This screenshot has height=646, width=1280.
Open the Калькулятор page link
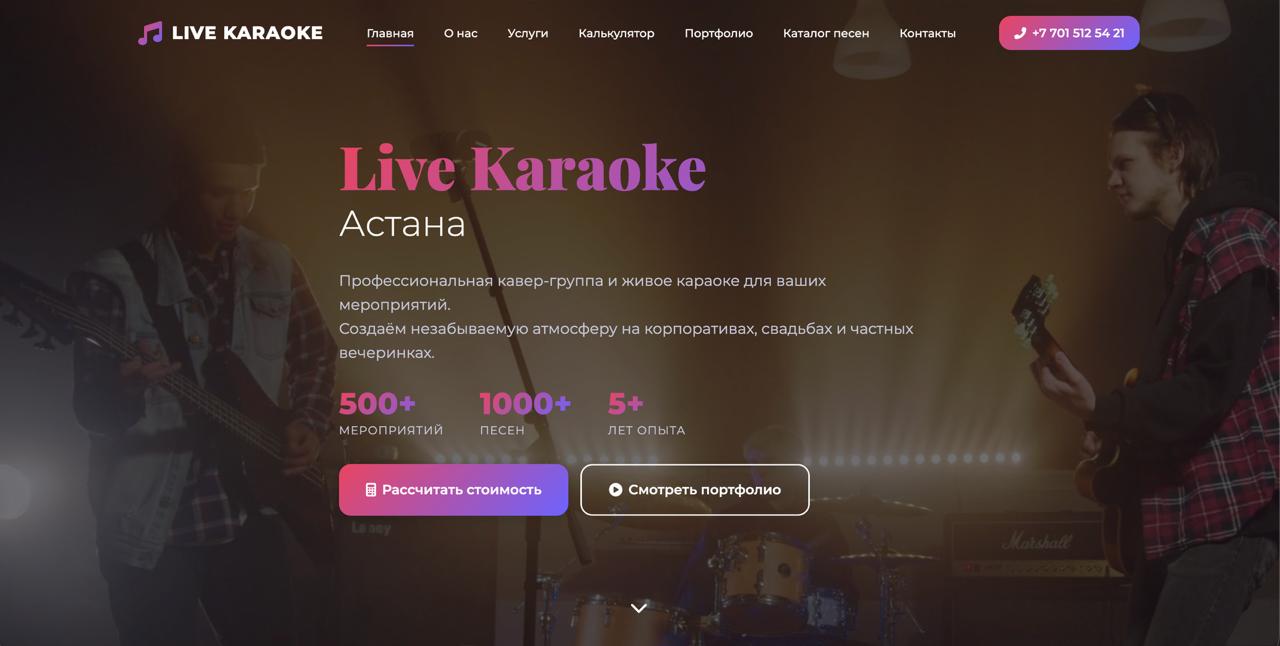616,33
